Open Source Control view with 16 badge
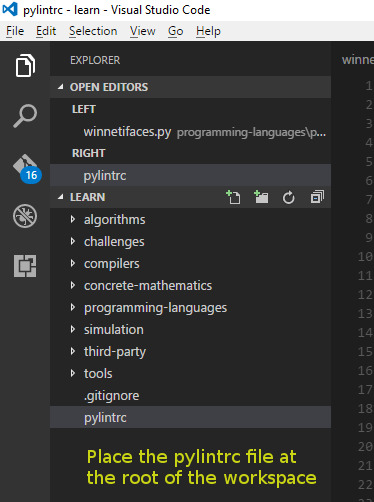Image resolution: width=374 pixels, height=502 pixels. point(27,168)
